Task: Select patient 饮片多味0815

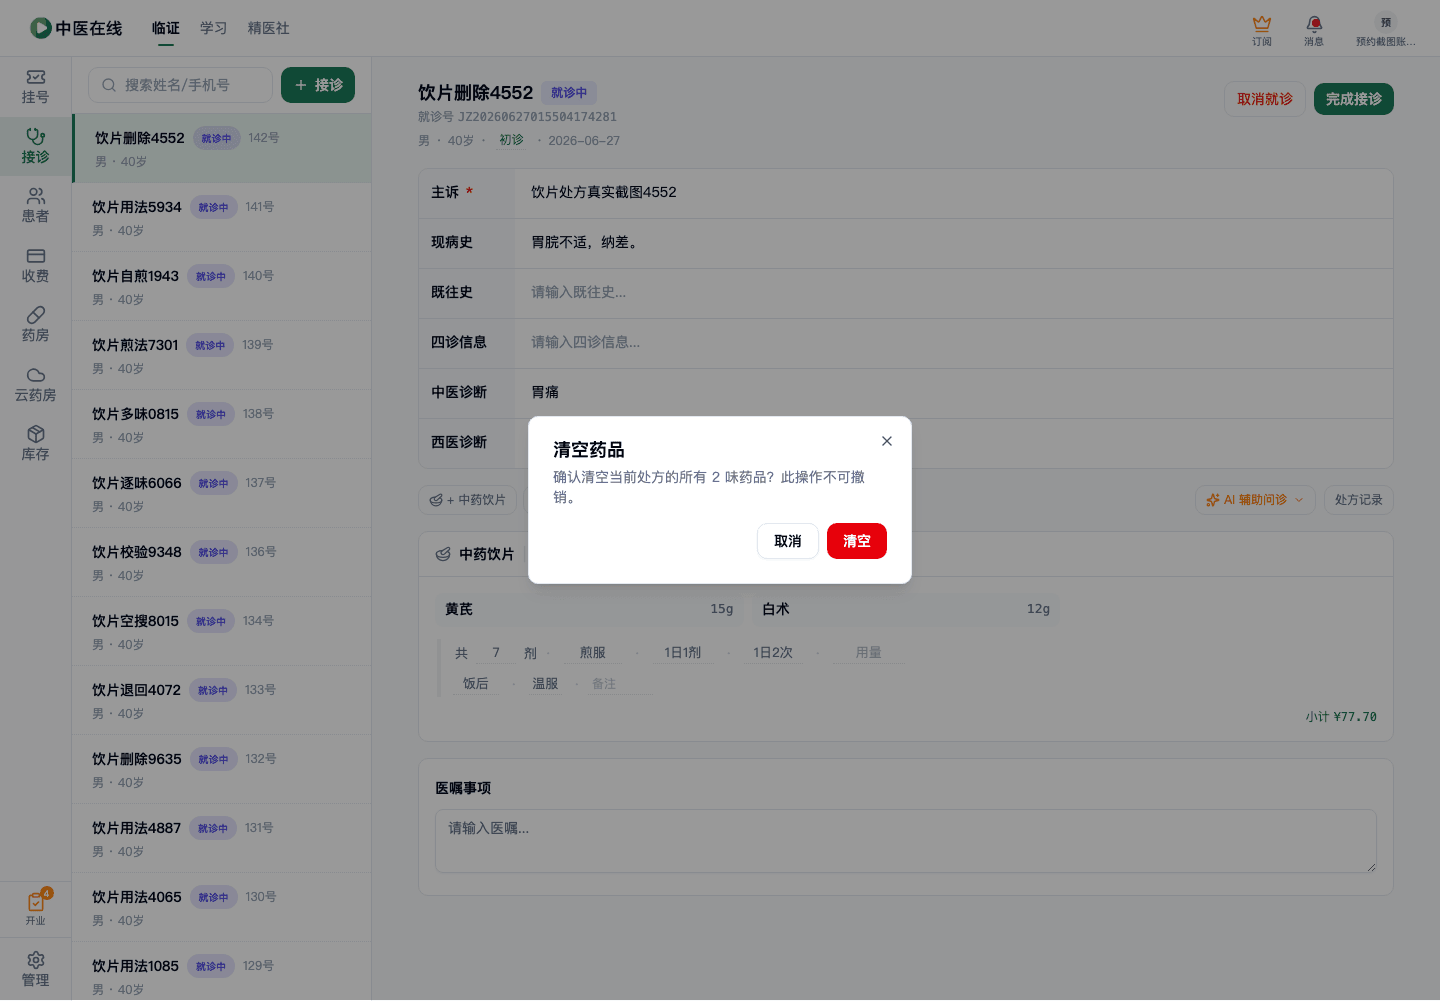Action: (222, 424)
